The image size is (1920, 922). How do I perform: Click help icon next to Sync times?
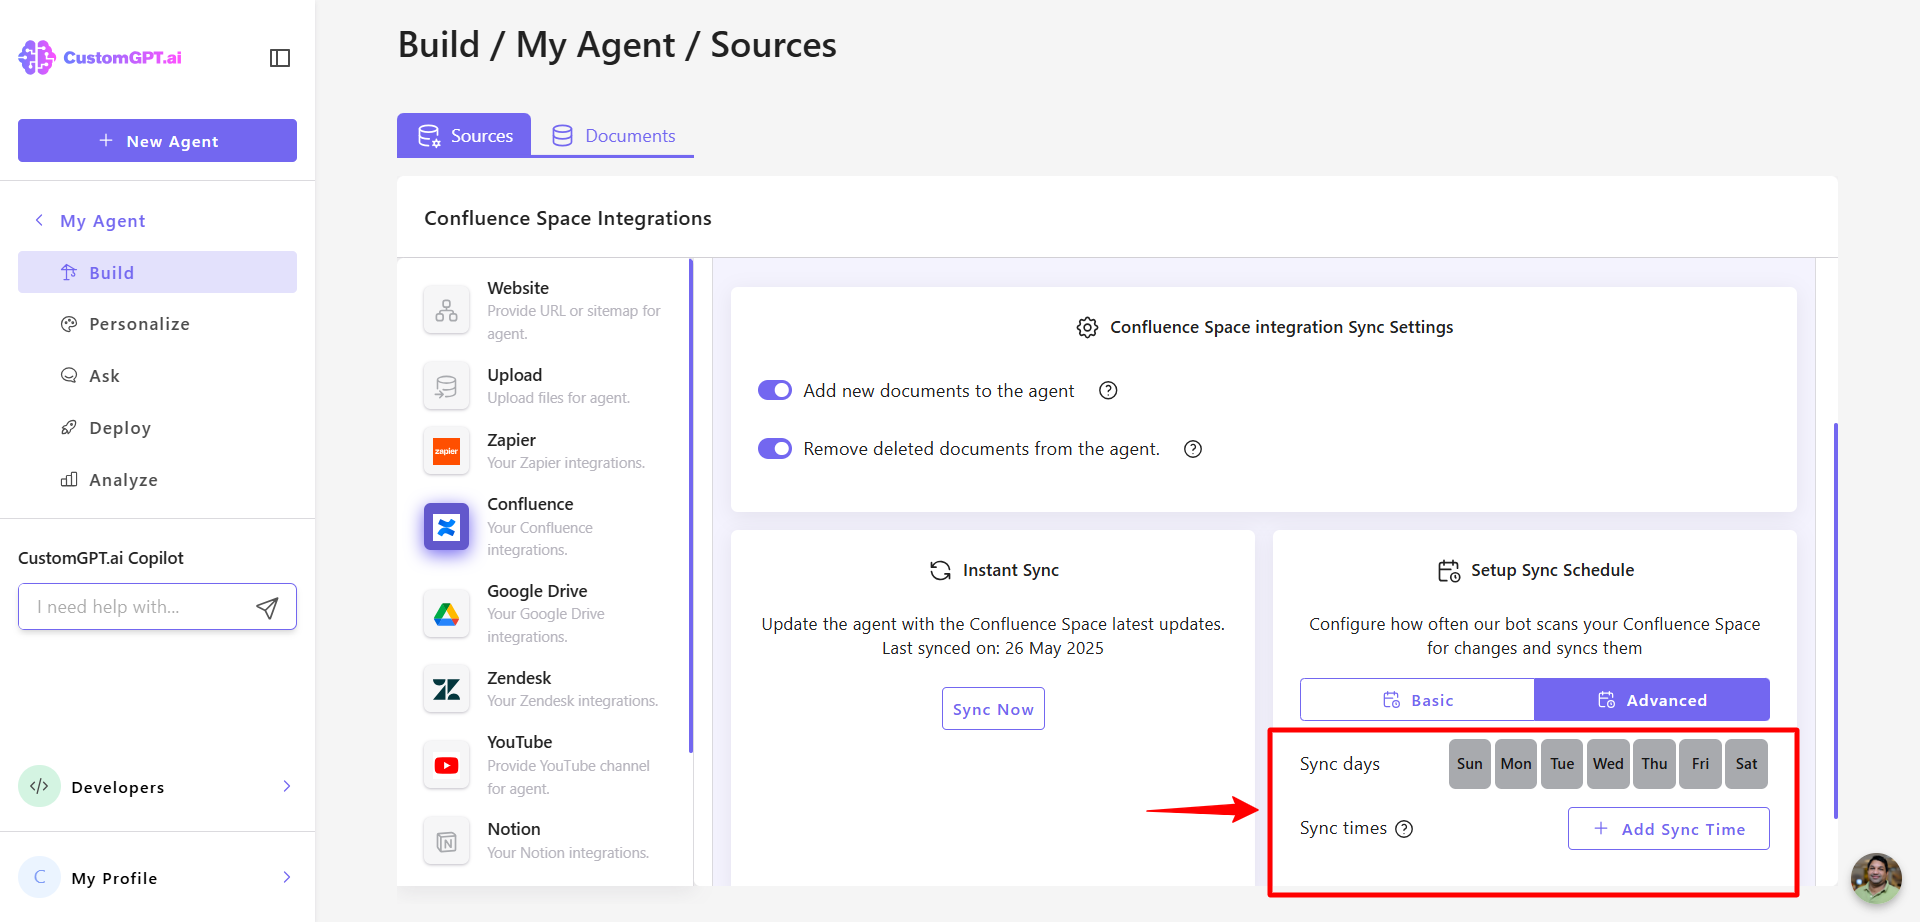coord(1404,829)
